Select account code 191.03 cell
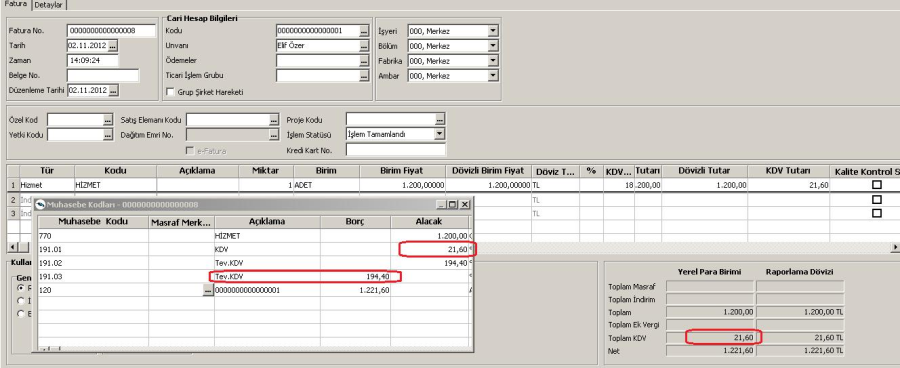Viewport: 900px width, 368px height. coord(93,277)
